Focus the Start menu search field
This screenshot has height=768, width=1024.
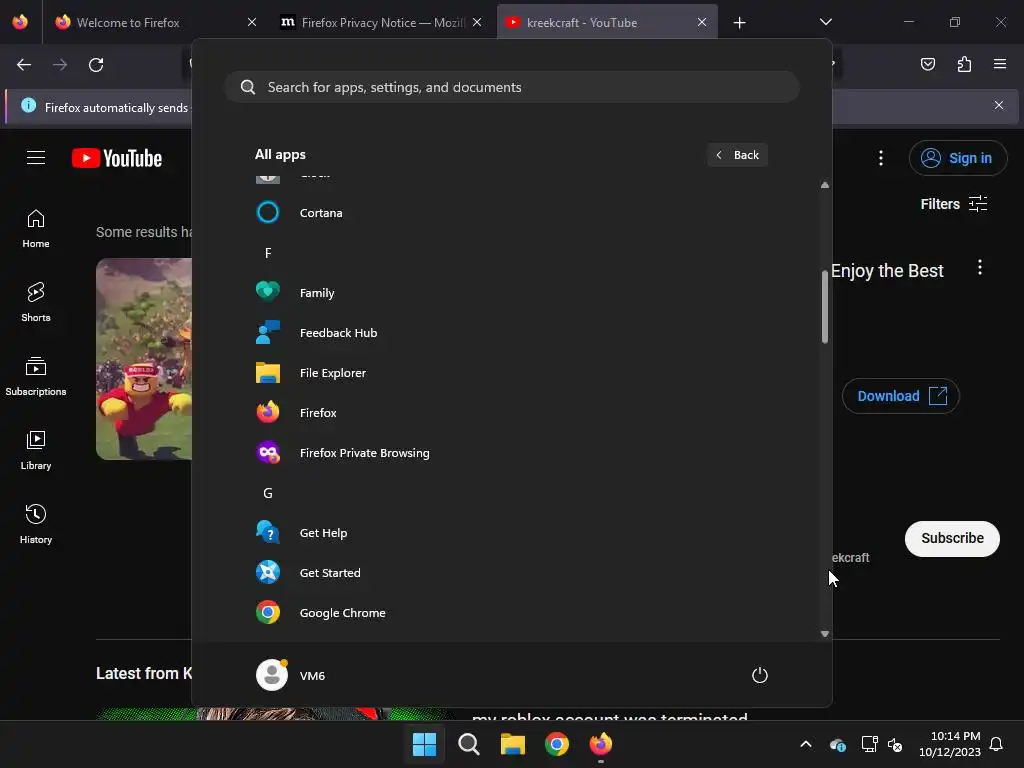[x=512, y=87]
